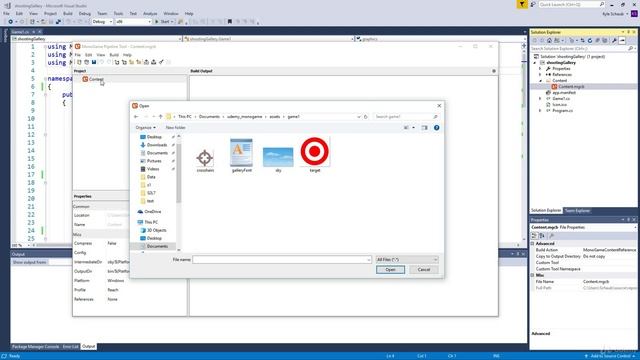The width and height of the screenshot is (640, 360).
Task: Click the Pipeline Tool clean icon
Action: [161, 62]
